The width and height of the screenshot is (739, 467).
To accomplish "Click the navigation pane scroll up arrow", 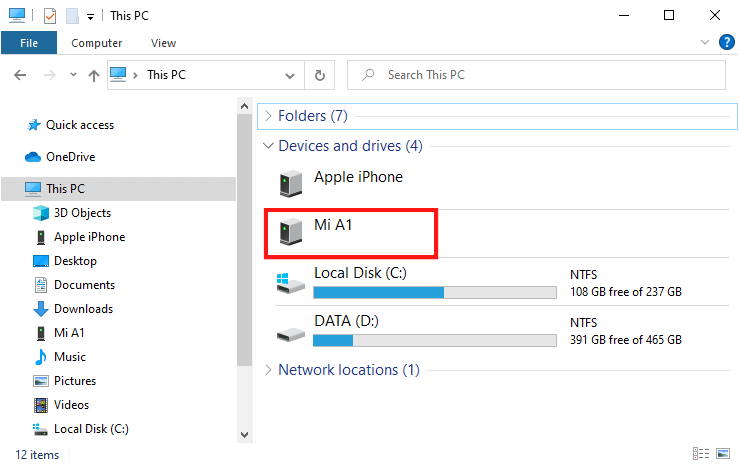I will click(x=244, y=106).
